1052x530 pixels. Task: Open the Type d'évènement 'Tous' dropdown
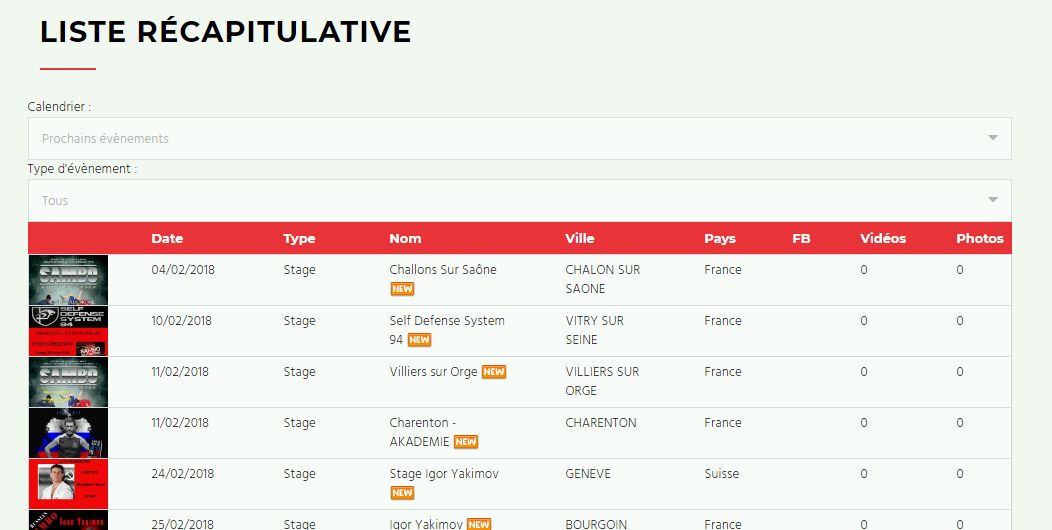click(x=519, y=200)
